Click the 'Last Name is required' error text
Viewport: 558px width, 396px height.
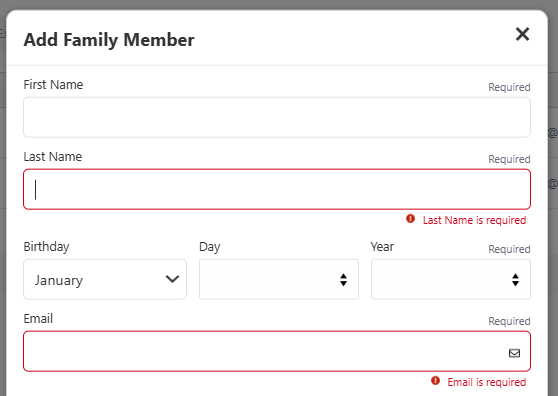[x=474, y=220]
